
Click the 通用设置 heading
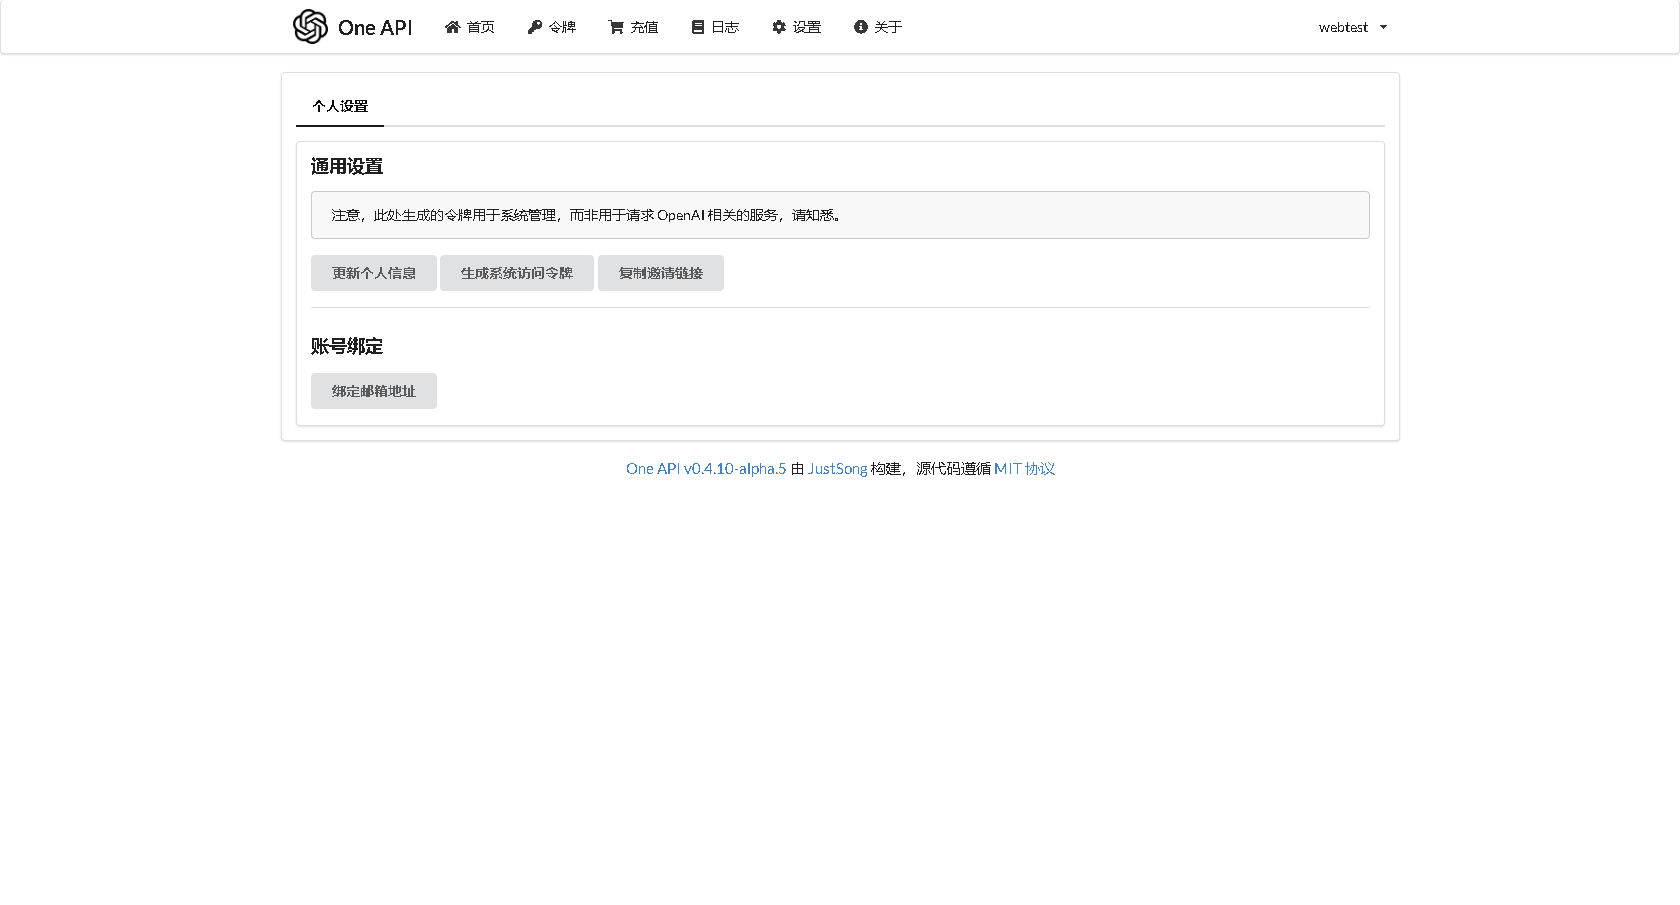(347, 166)
